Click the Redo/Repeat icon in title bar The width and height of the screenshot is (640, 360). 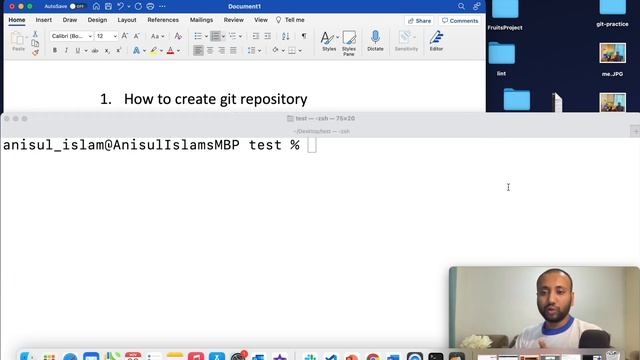(x=138, y=7)
